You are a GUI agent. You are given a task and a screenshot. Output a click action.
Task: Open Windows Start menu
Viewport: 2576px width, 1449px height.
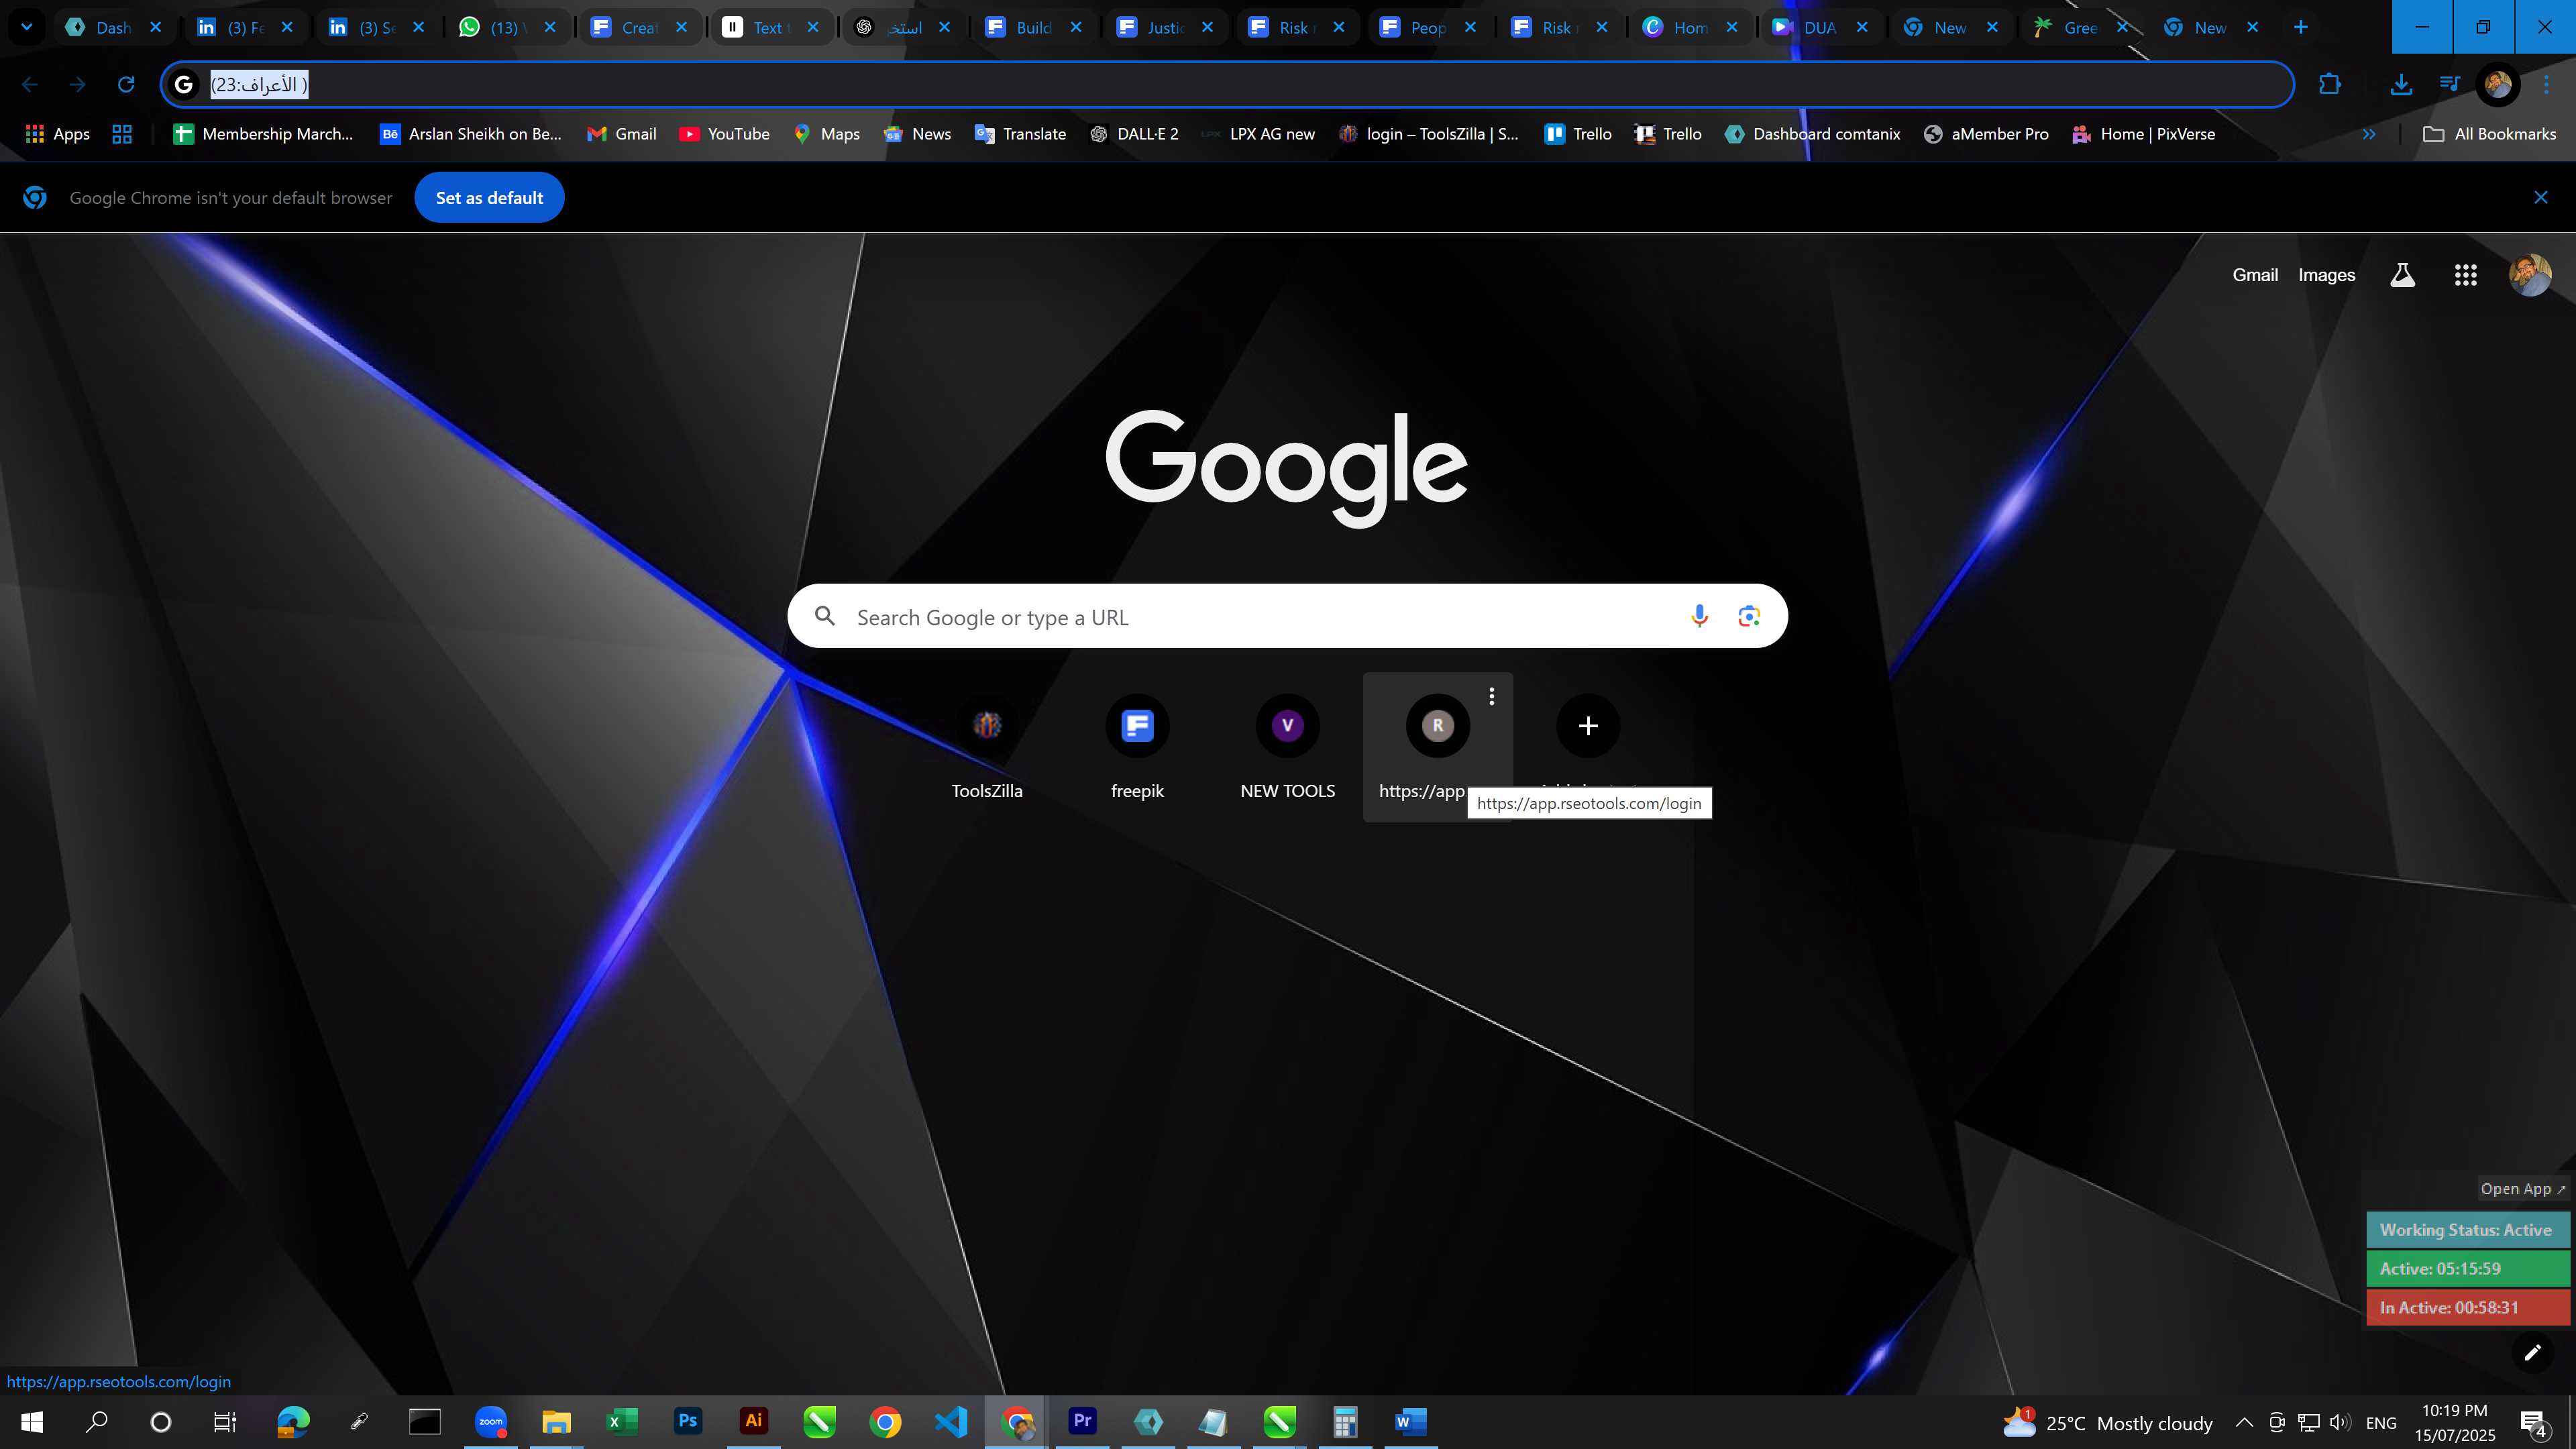32,1421
